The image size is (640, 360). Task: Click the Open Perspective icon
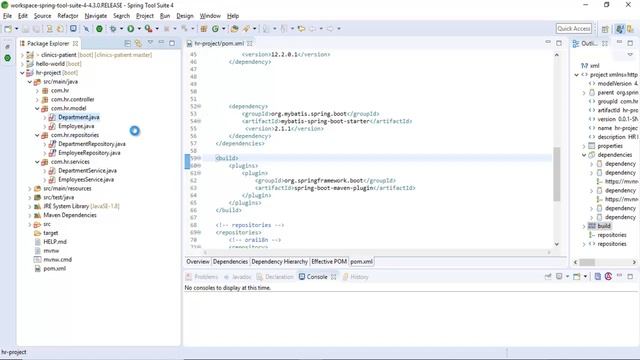click(x=605, y=29)
